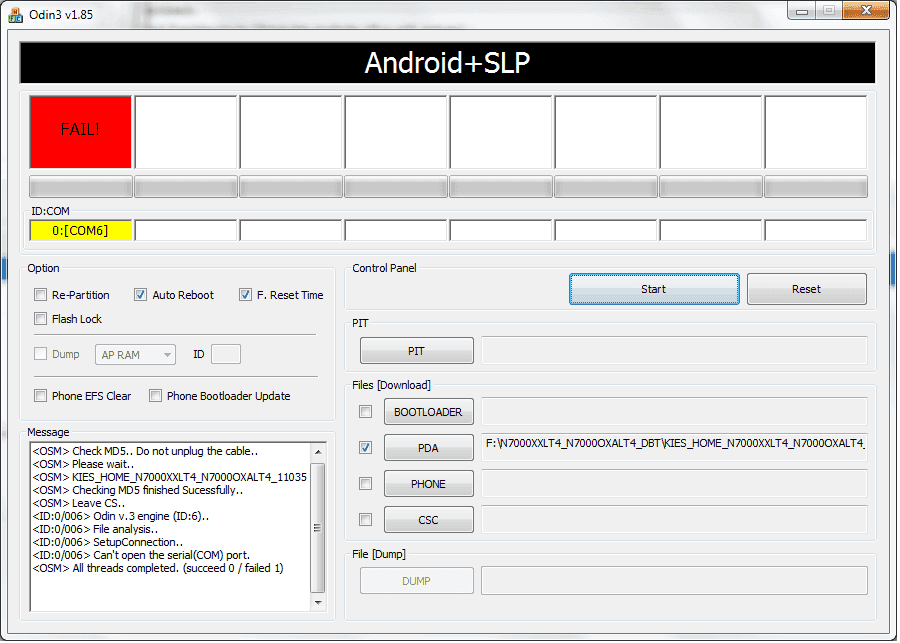Check the PHONE file checkbox
This screenshot has height=643, width=900.
[365, 484]
